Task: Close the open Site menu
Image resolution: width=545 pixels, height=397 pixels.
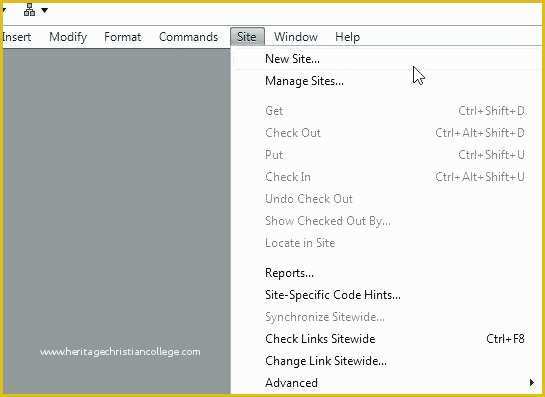Action: tap(247, 37)
